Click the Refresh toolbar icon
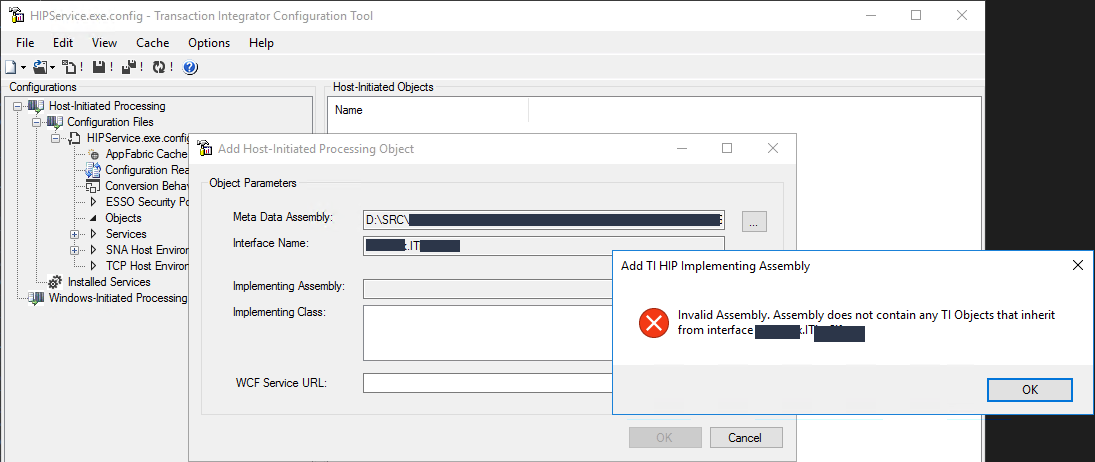 tap(159, 67)
